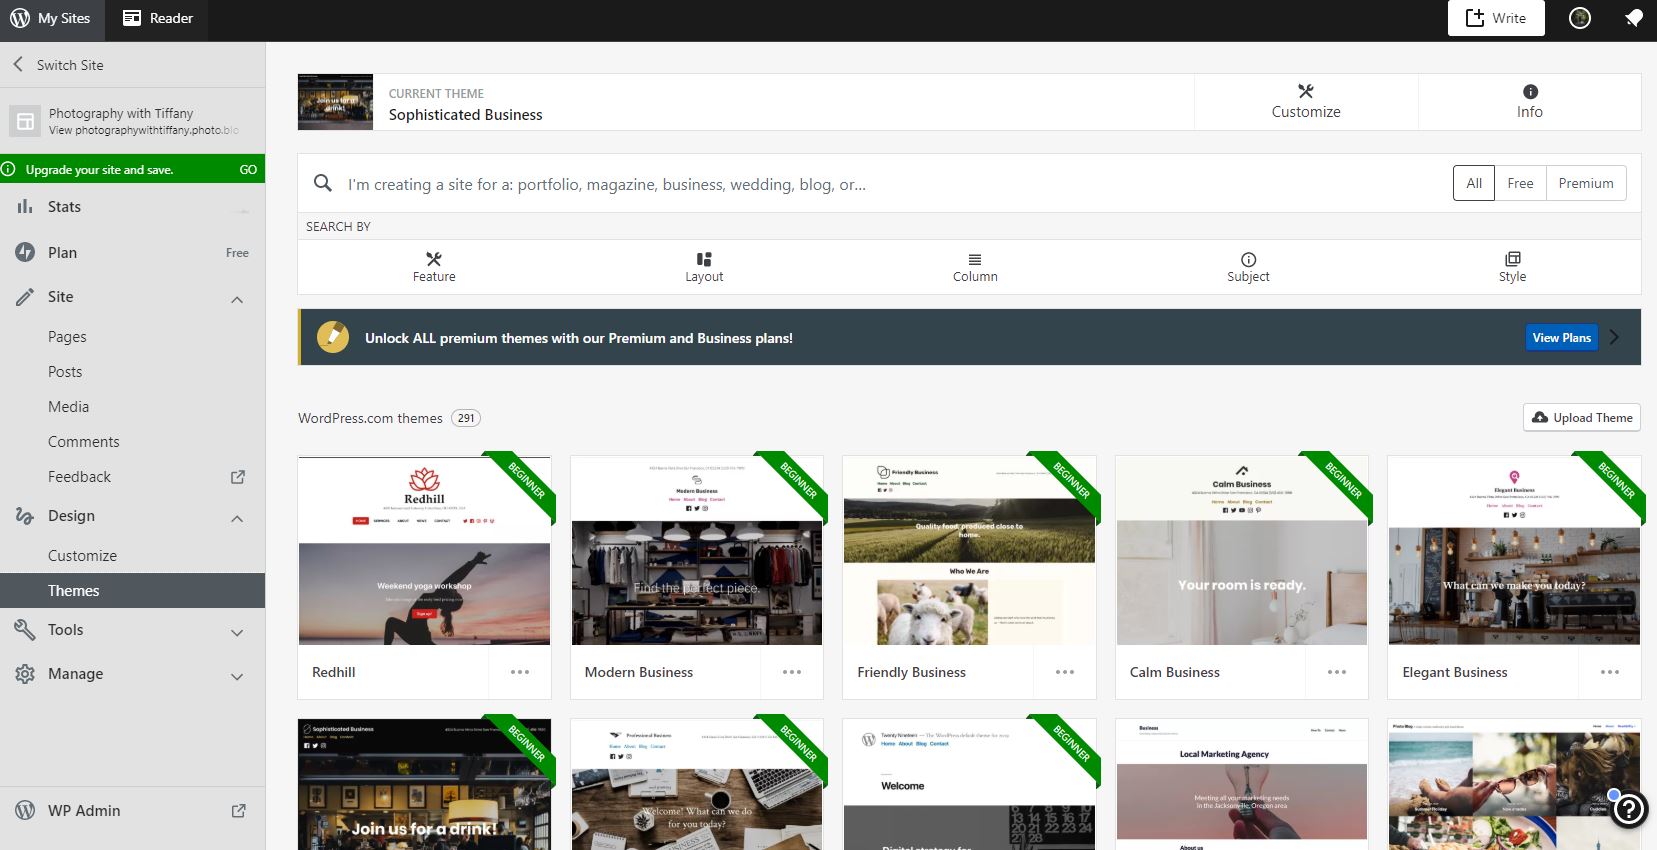The height and width of the screenshot is (850, 1657).
Task: Open user profile avatar in top bar
Action: click(x=1580, y=18)
